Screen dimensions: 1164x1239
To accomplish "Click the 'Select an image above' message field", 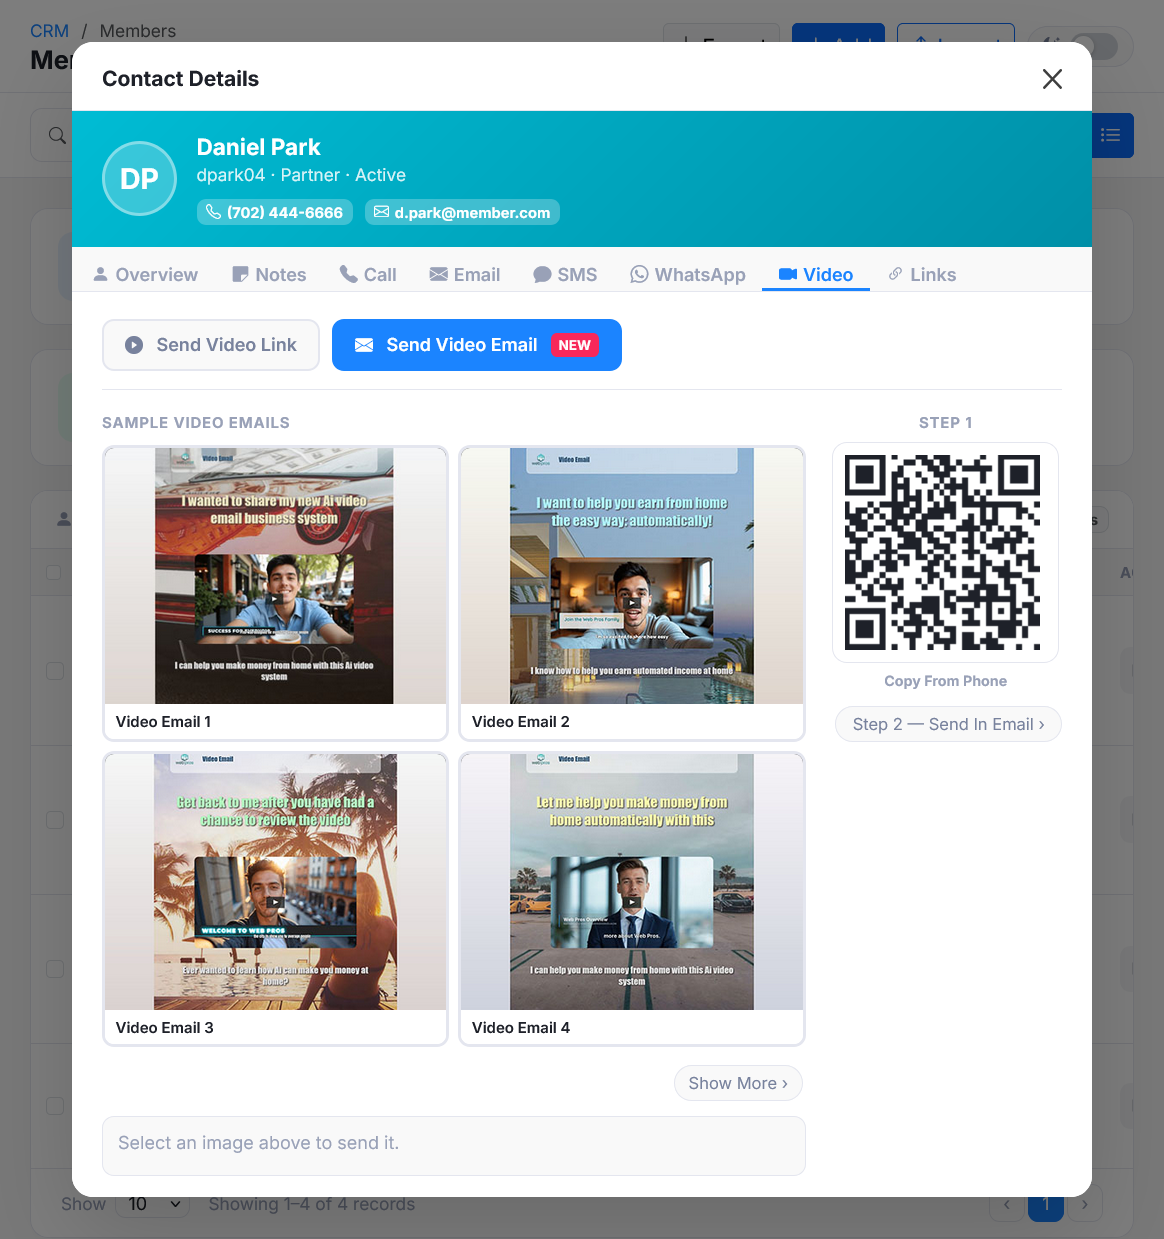I will click(x=454, y=1146).
